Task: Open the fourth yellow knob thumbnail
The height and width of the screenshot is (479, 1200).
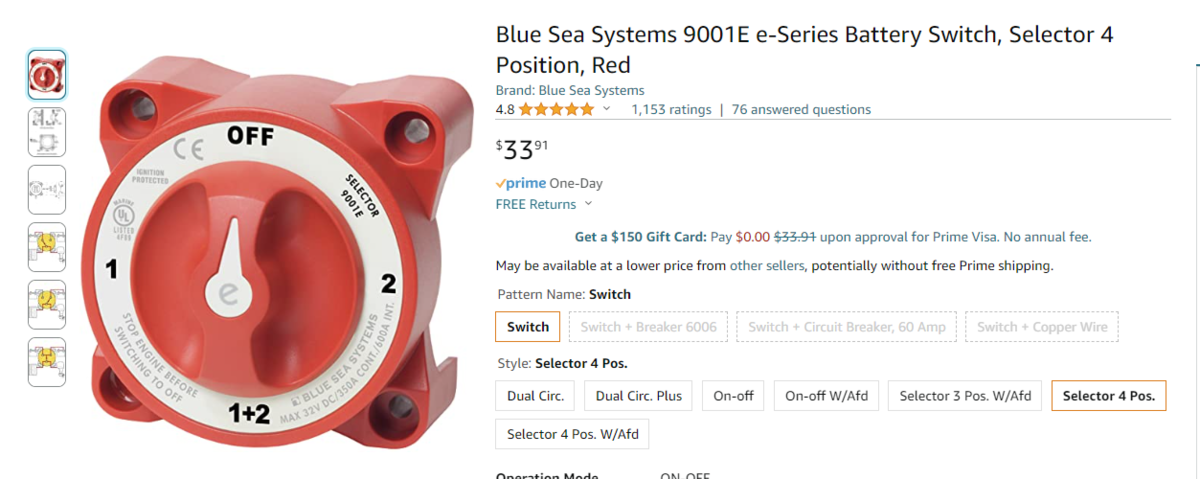Action: (46, 246)
